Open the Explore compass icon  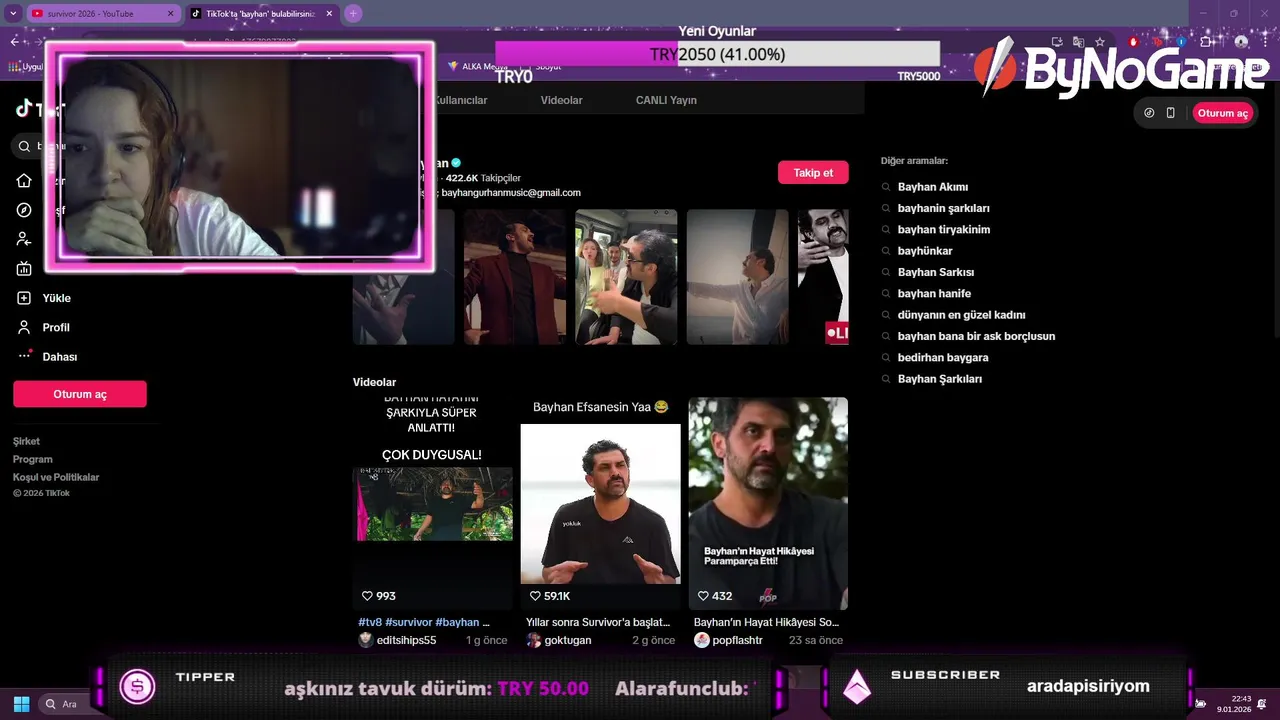click(24, 210)
